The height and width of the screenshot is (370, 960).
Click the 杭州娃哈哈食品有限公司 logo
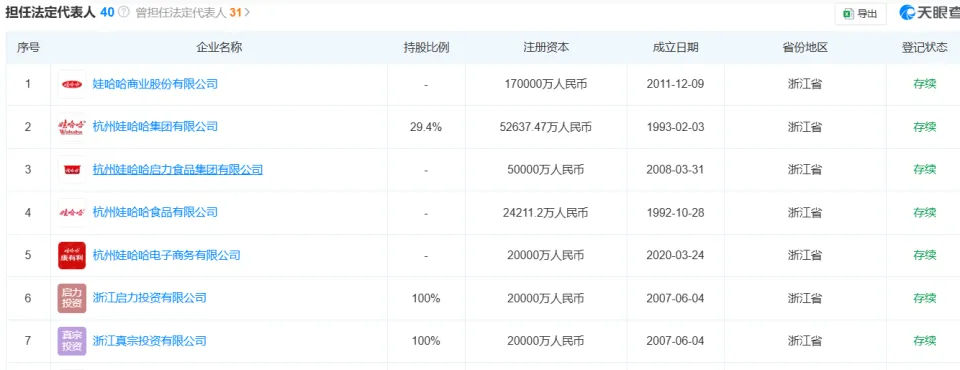(72, 213)
